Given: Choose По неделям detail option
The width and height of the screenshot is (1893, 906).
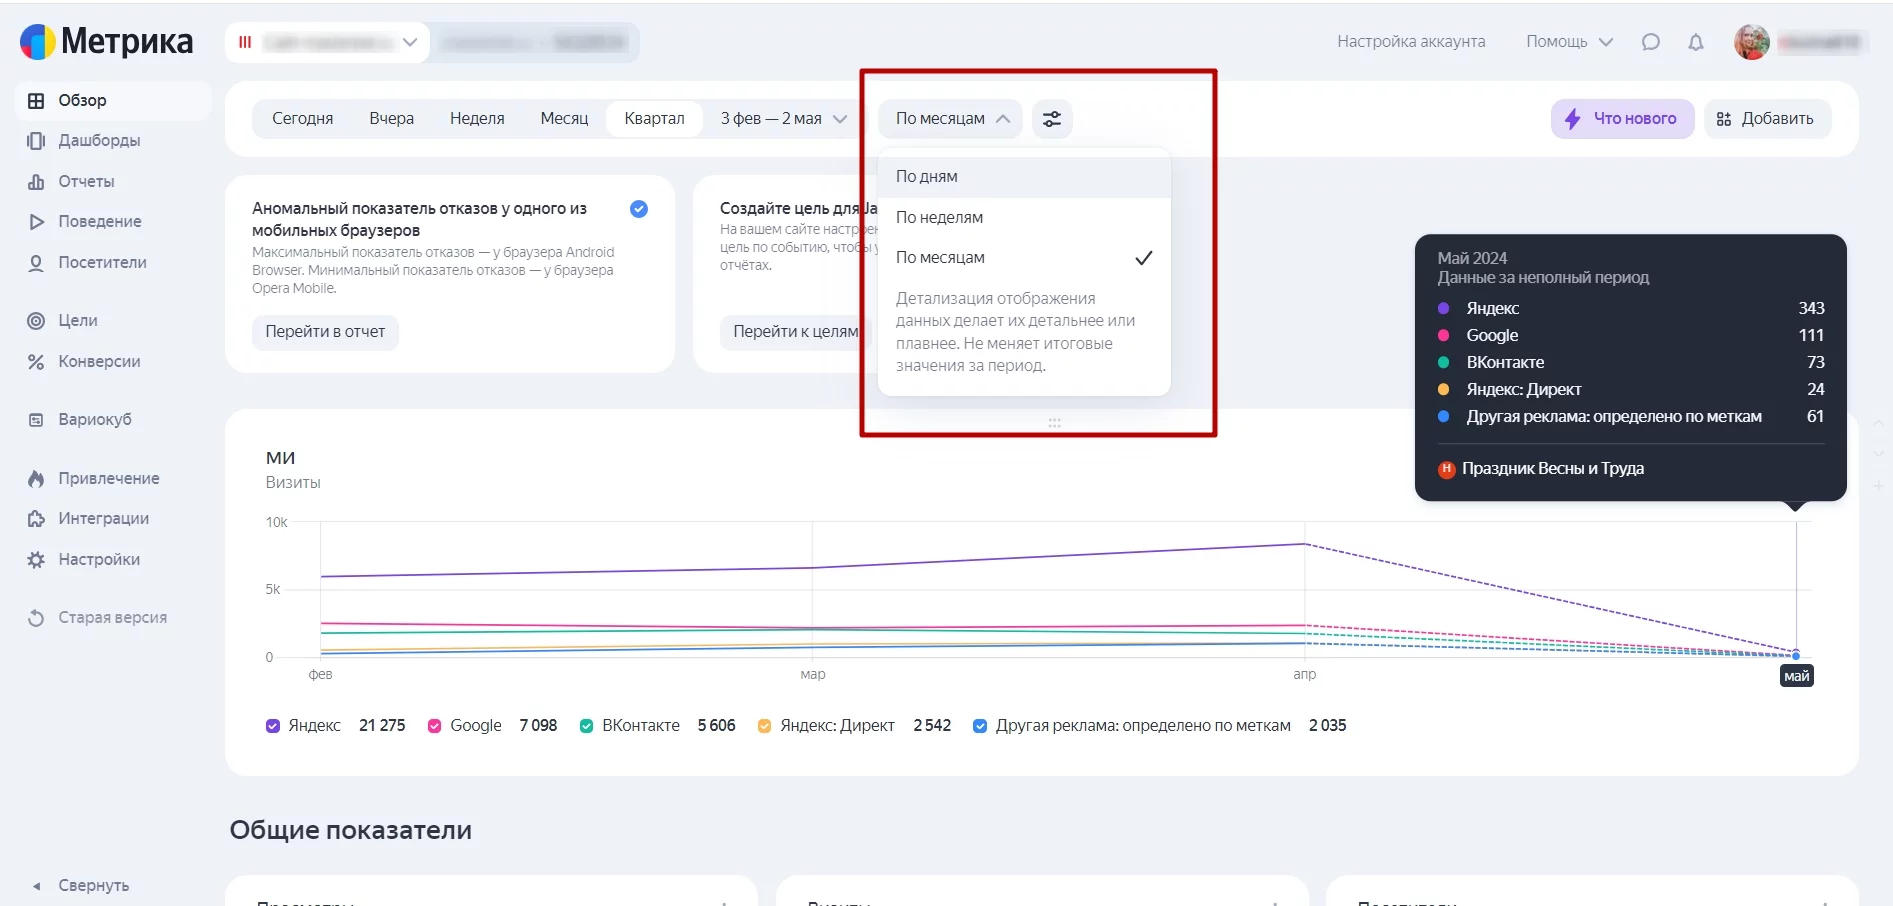Looking at the screenshot, I should [1024, 217].
